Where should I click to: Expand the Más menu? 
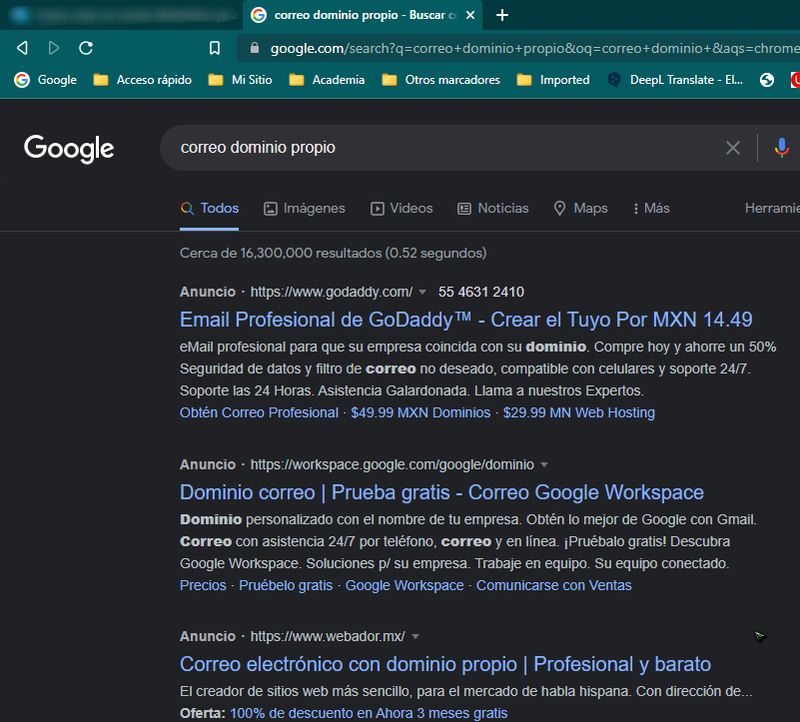(651, 208)
